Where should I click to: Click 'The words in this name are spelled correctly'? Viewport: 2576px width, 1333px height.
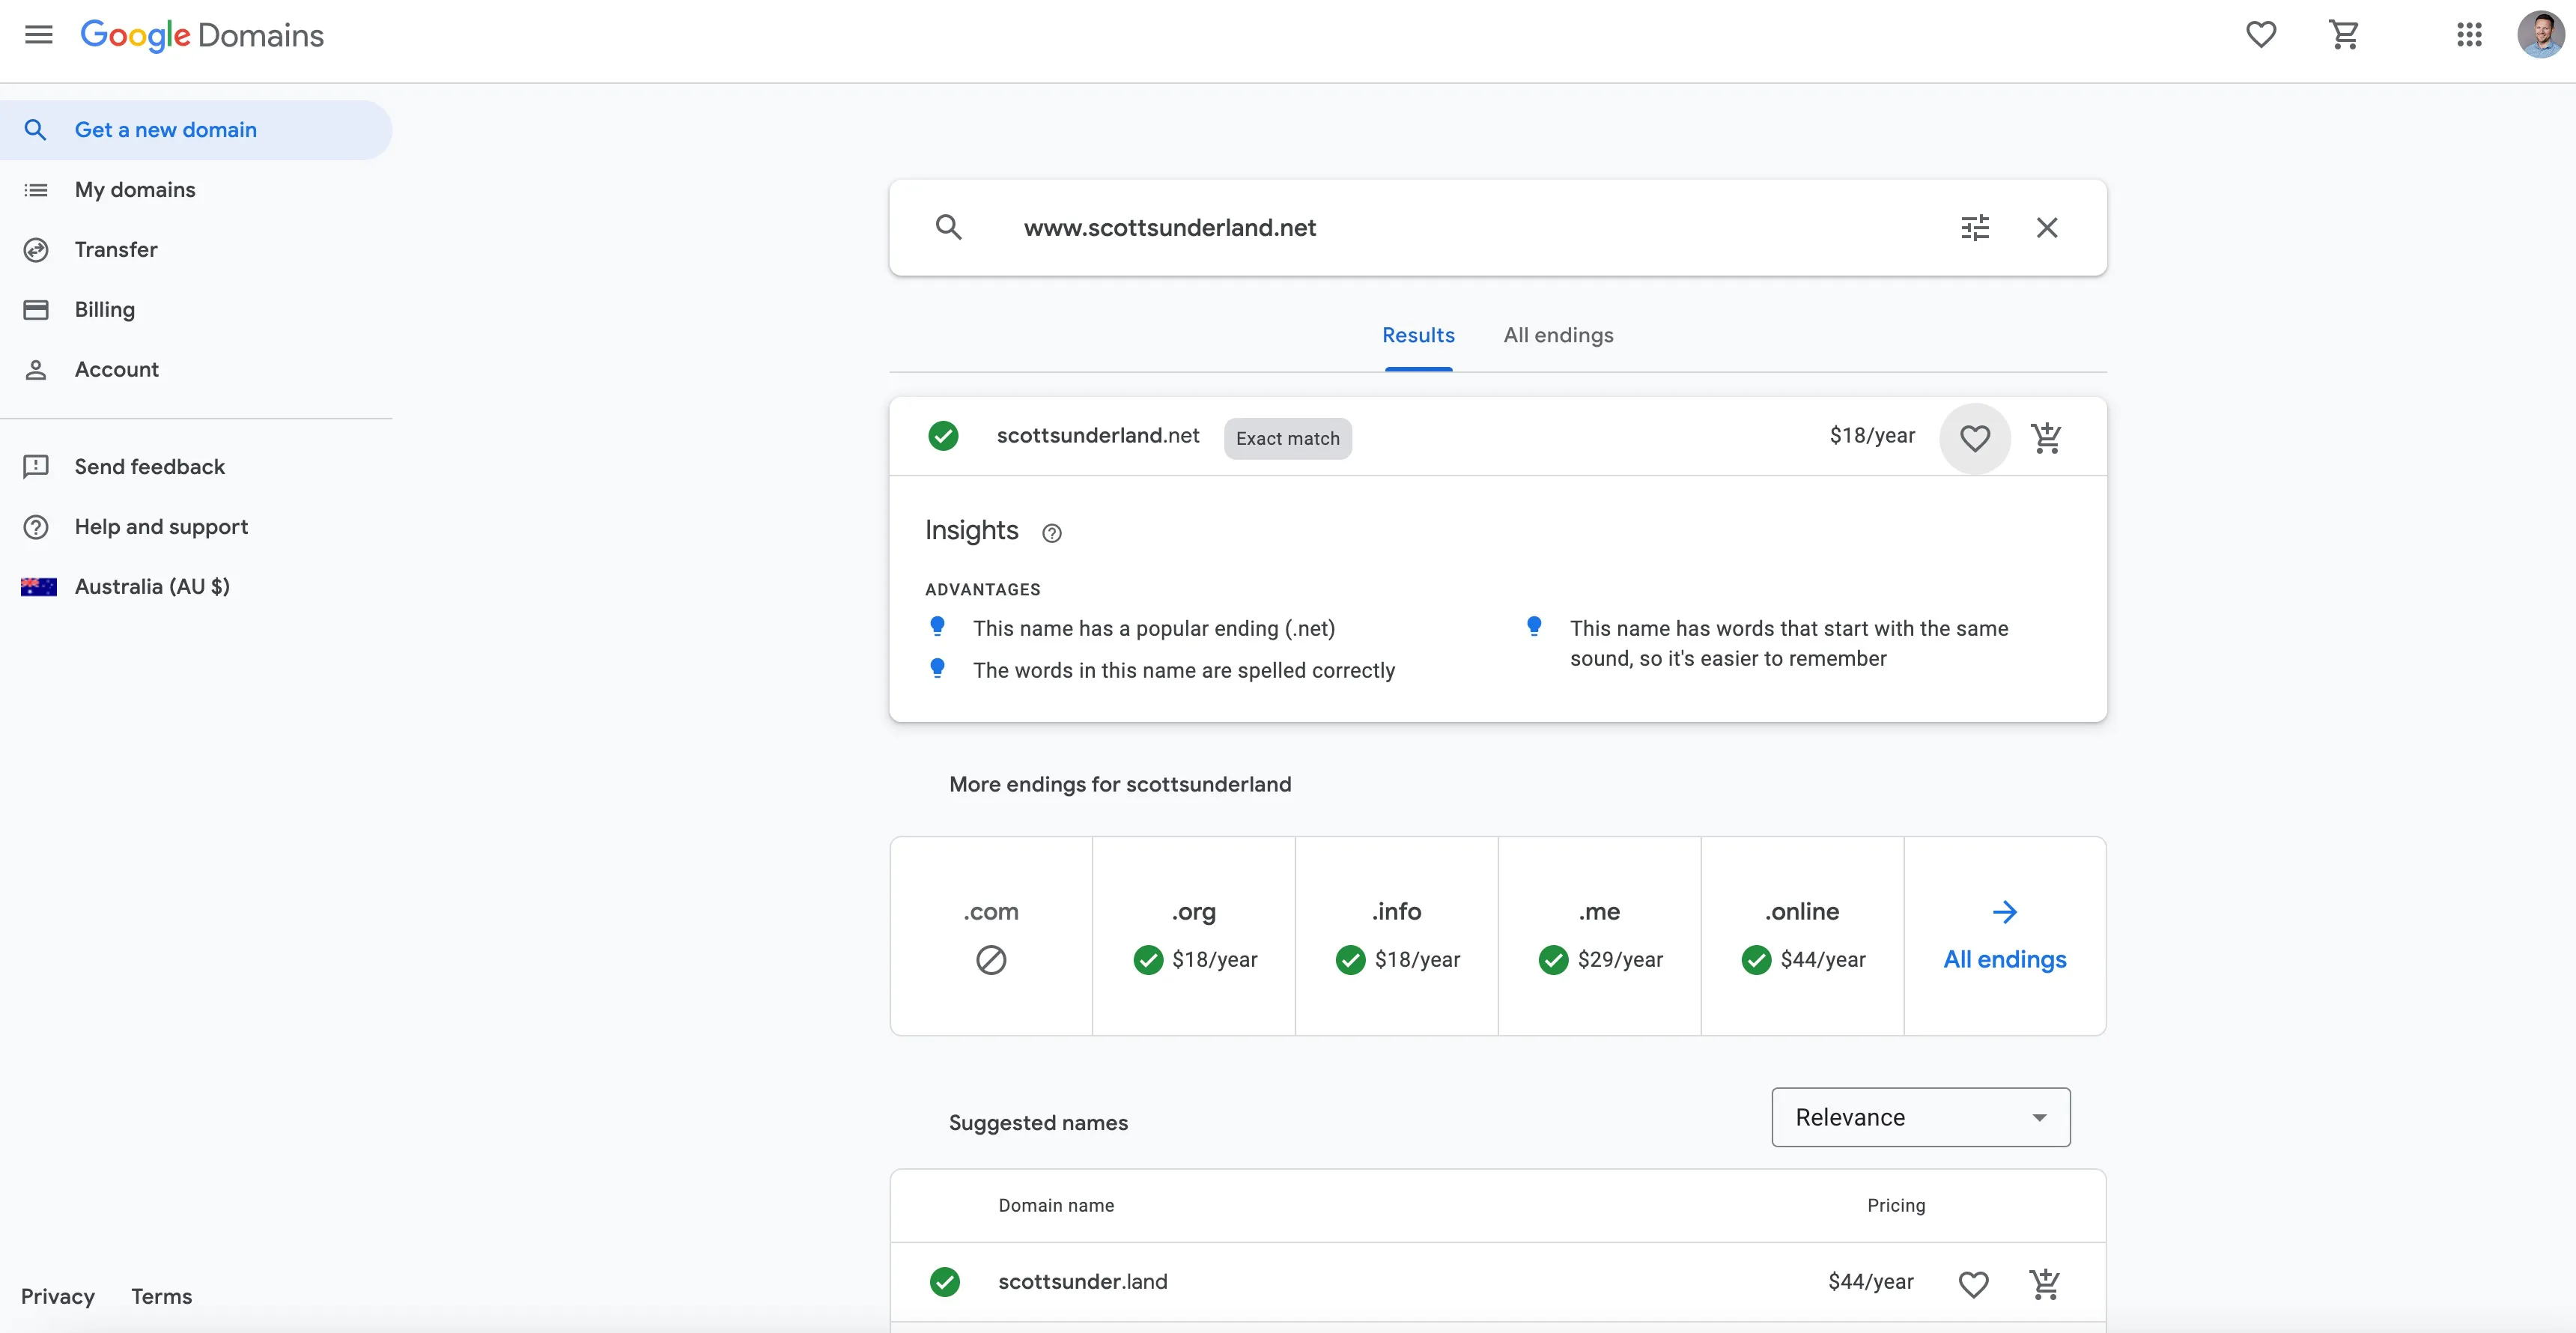click(1184, 671)
